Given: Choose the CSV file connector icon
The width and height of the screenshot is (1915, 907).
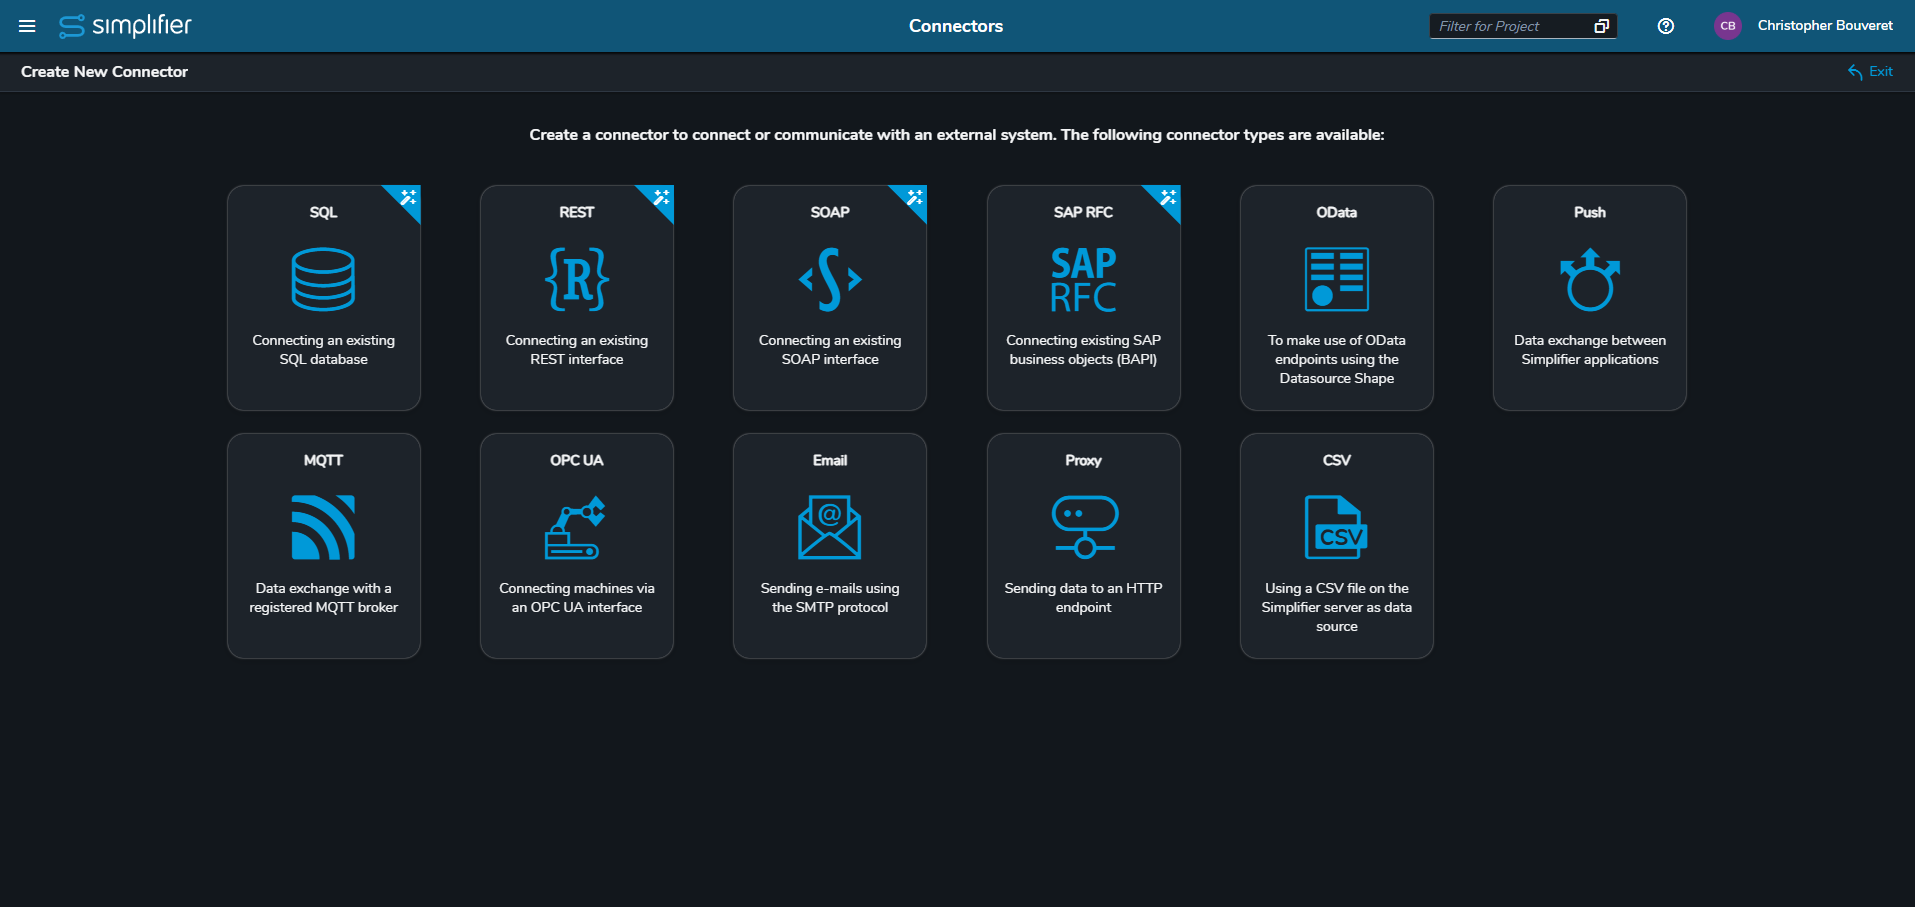Looking at the screenshot, I should click(x=1336, y=527).
